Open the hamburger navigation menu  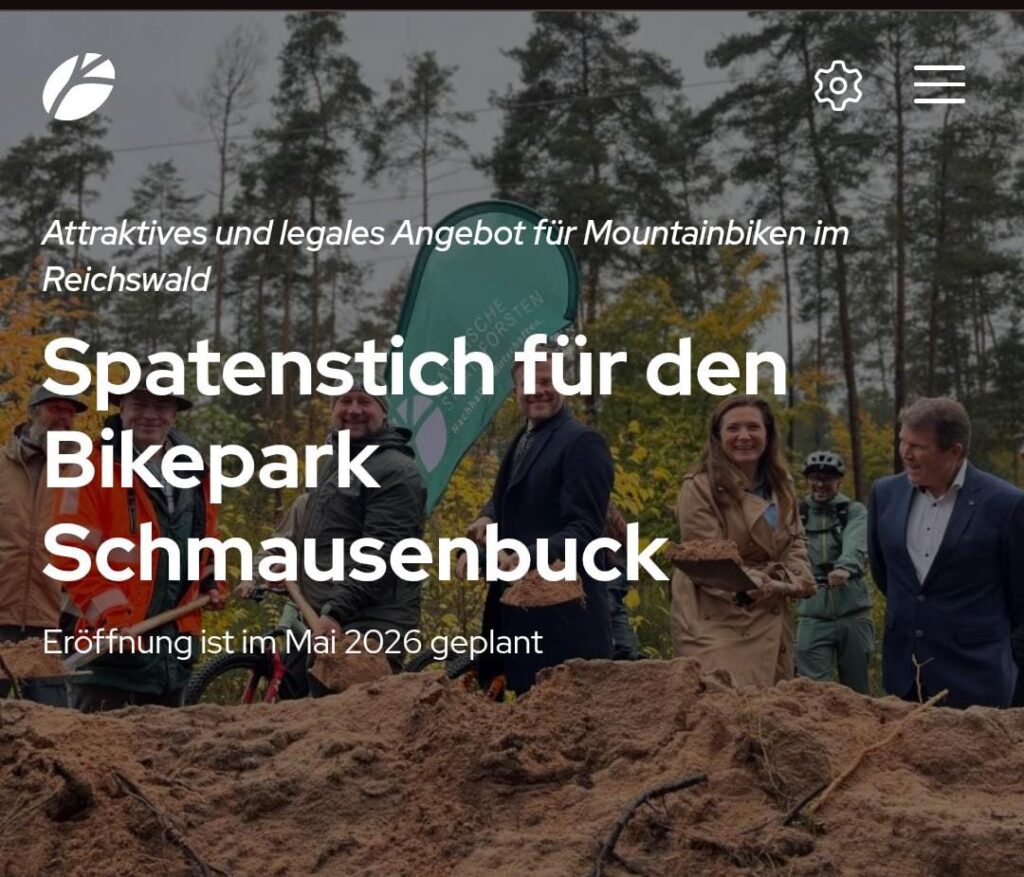click(939, 84)
